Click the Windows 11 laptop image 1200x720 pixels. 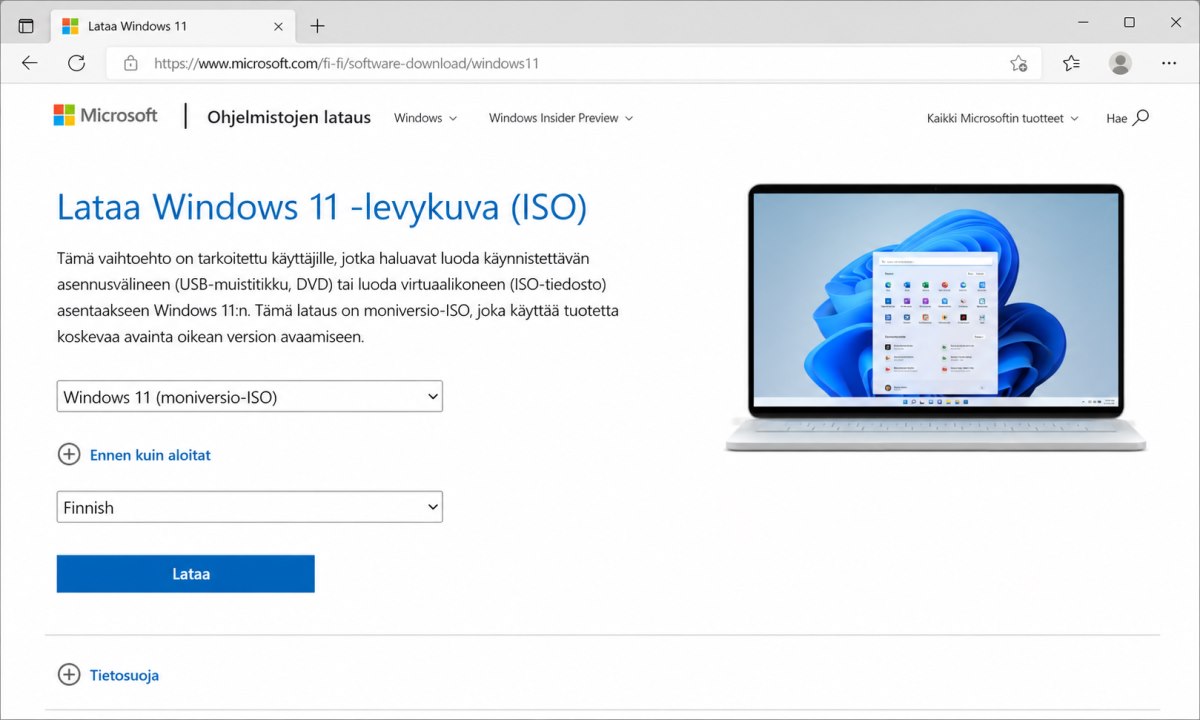click(x=936, y=316)
